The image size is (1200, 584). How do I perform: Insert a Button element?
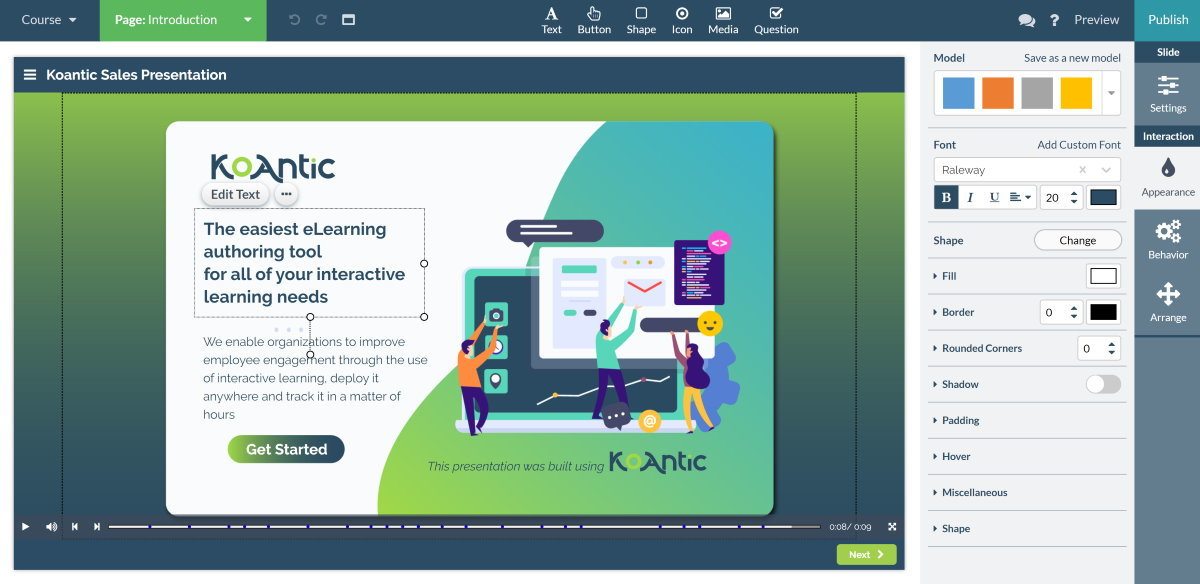click(x=594, y=20)
